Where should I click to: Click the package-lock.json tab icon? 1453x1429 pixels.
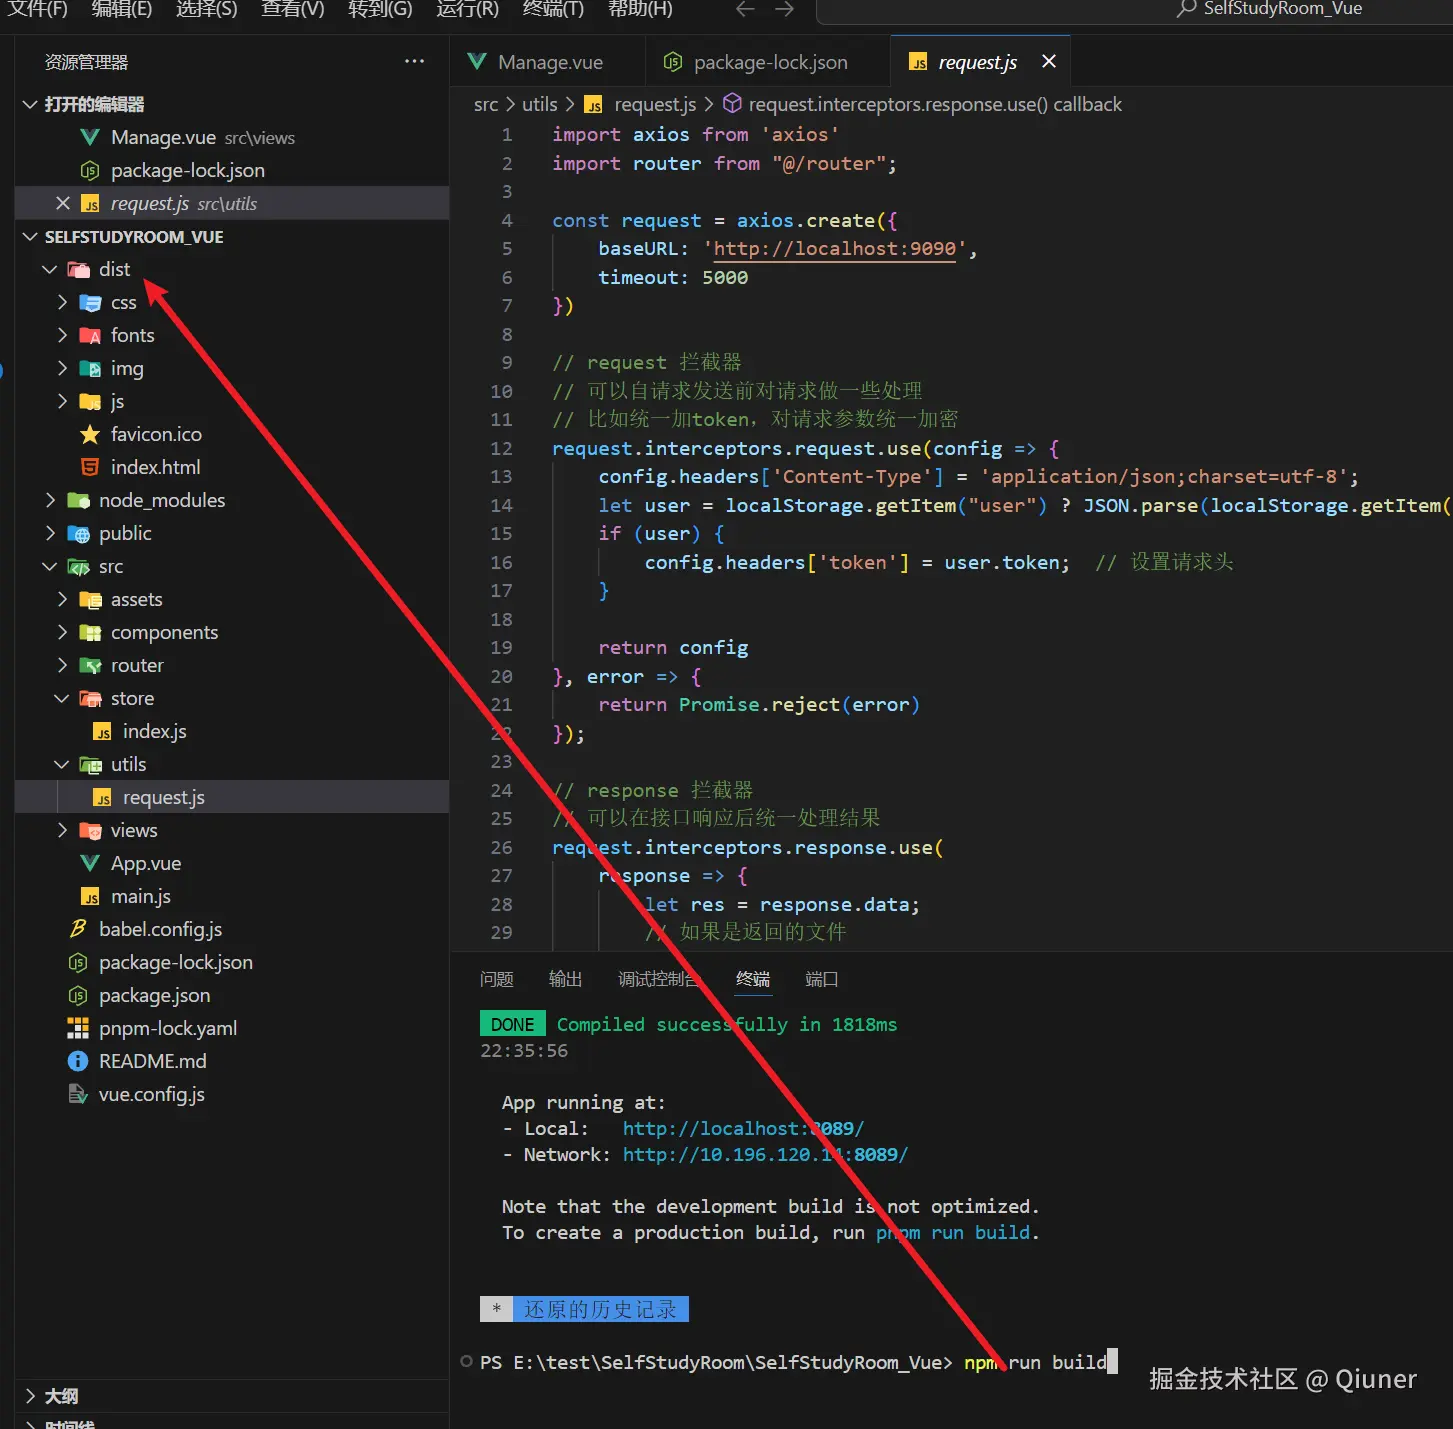[x=673, y=62]
